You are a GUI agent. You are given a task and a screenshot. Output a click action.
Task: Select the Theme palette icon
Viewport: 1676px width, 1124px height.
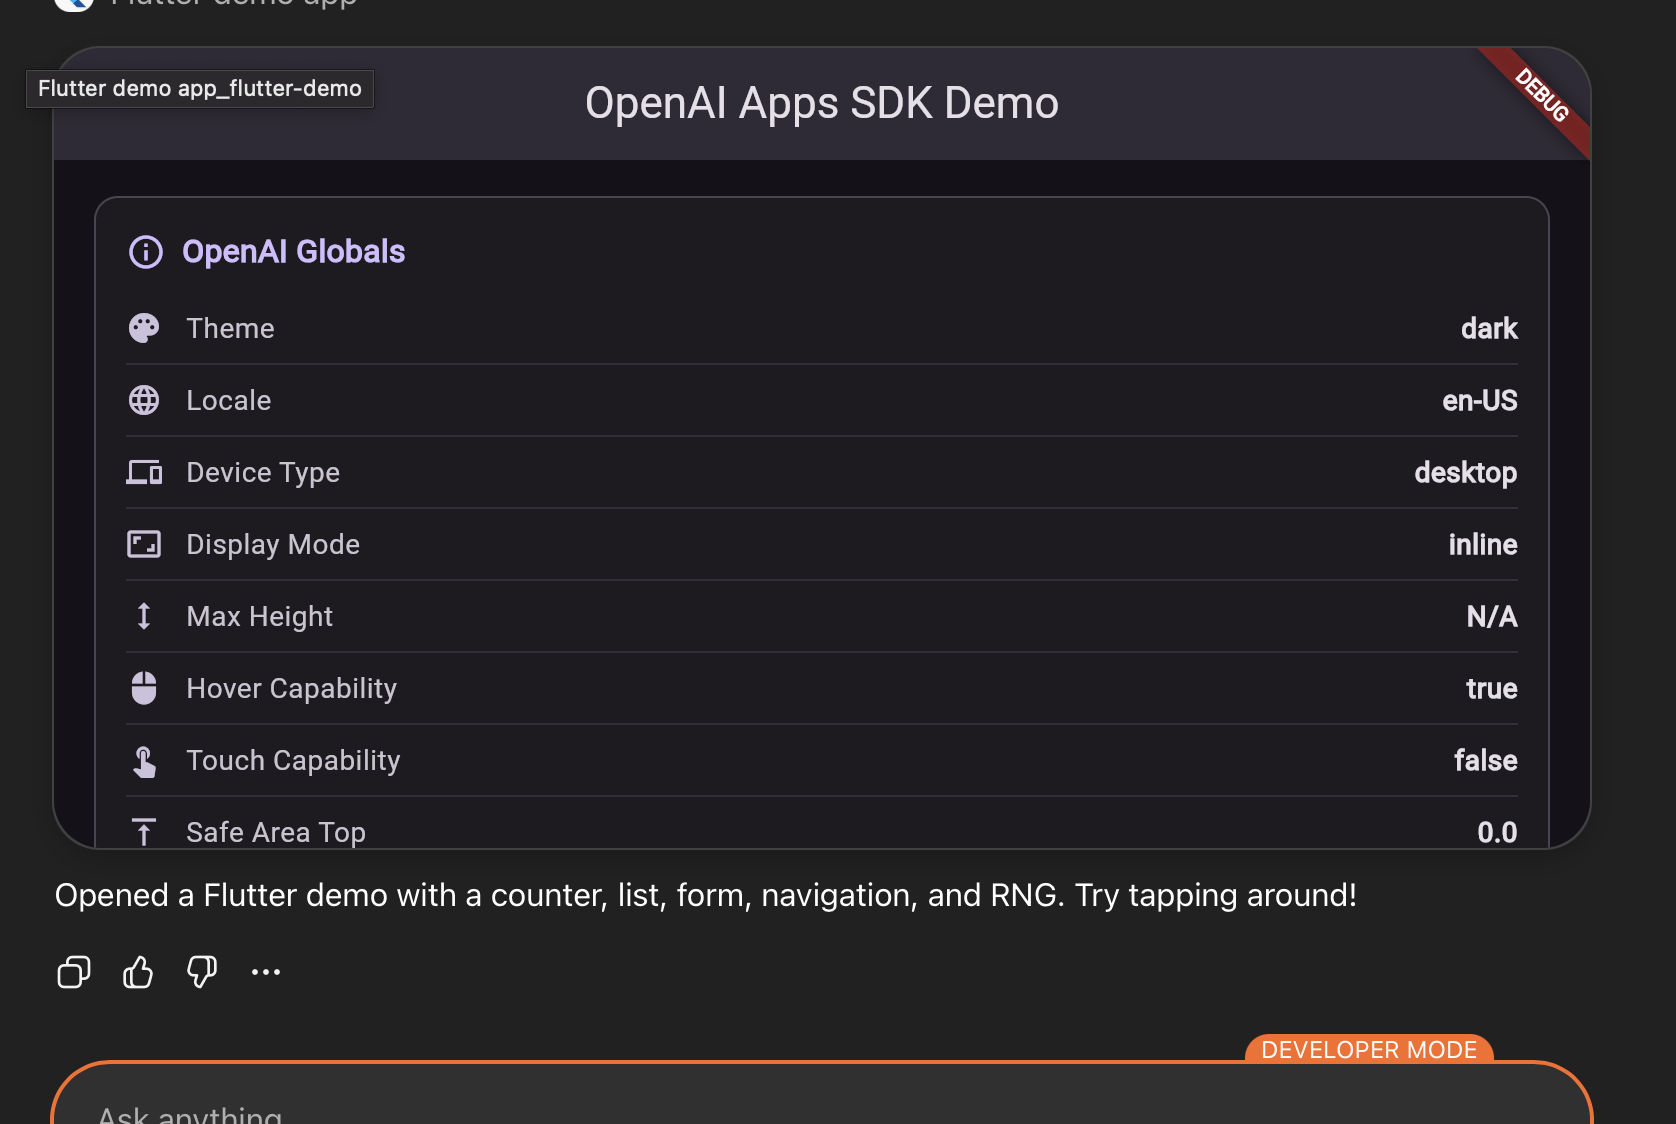point(145,328)
